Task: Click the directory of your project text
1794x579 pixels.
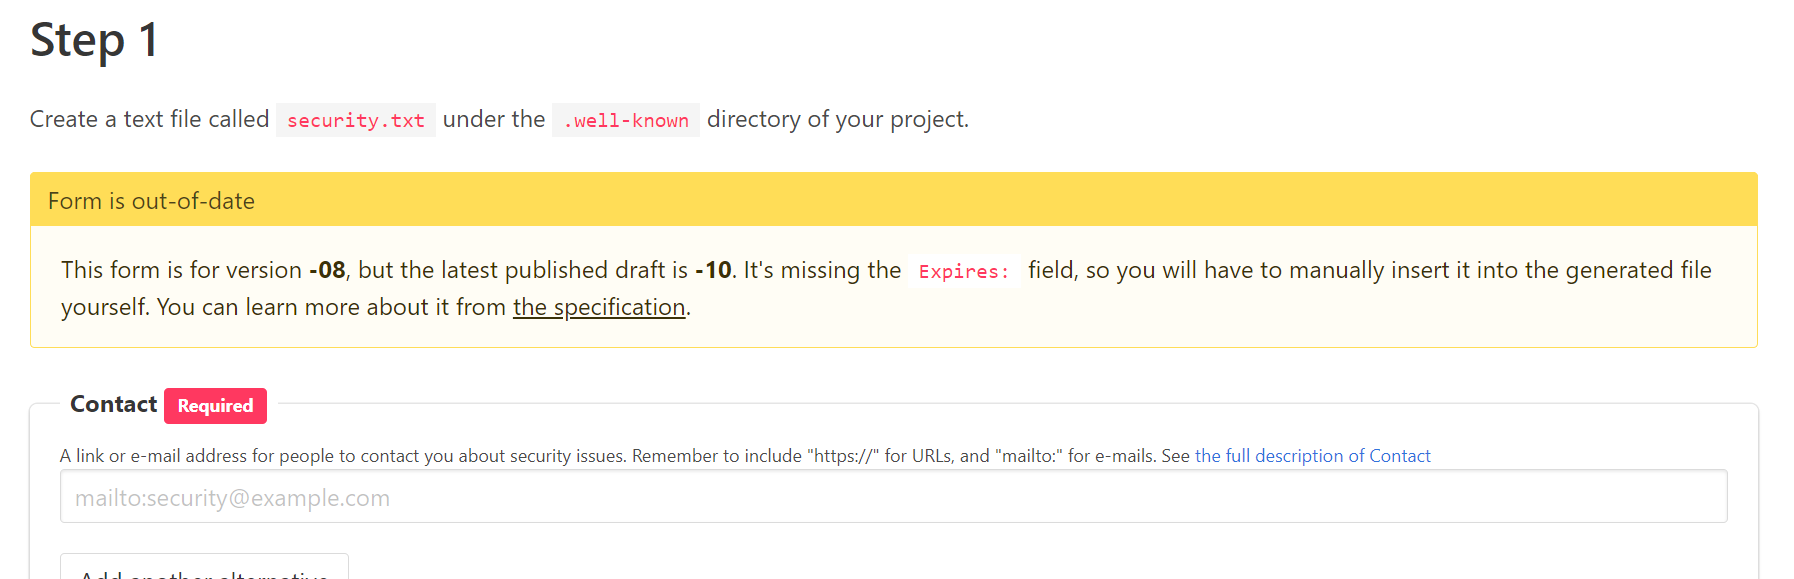Action: [838, 119]
